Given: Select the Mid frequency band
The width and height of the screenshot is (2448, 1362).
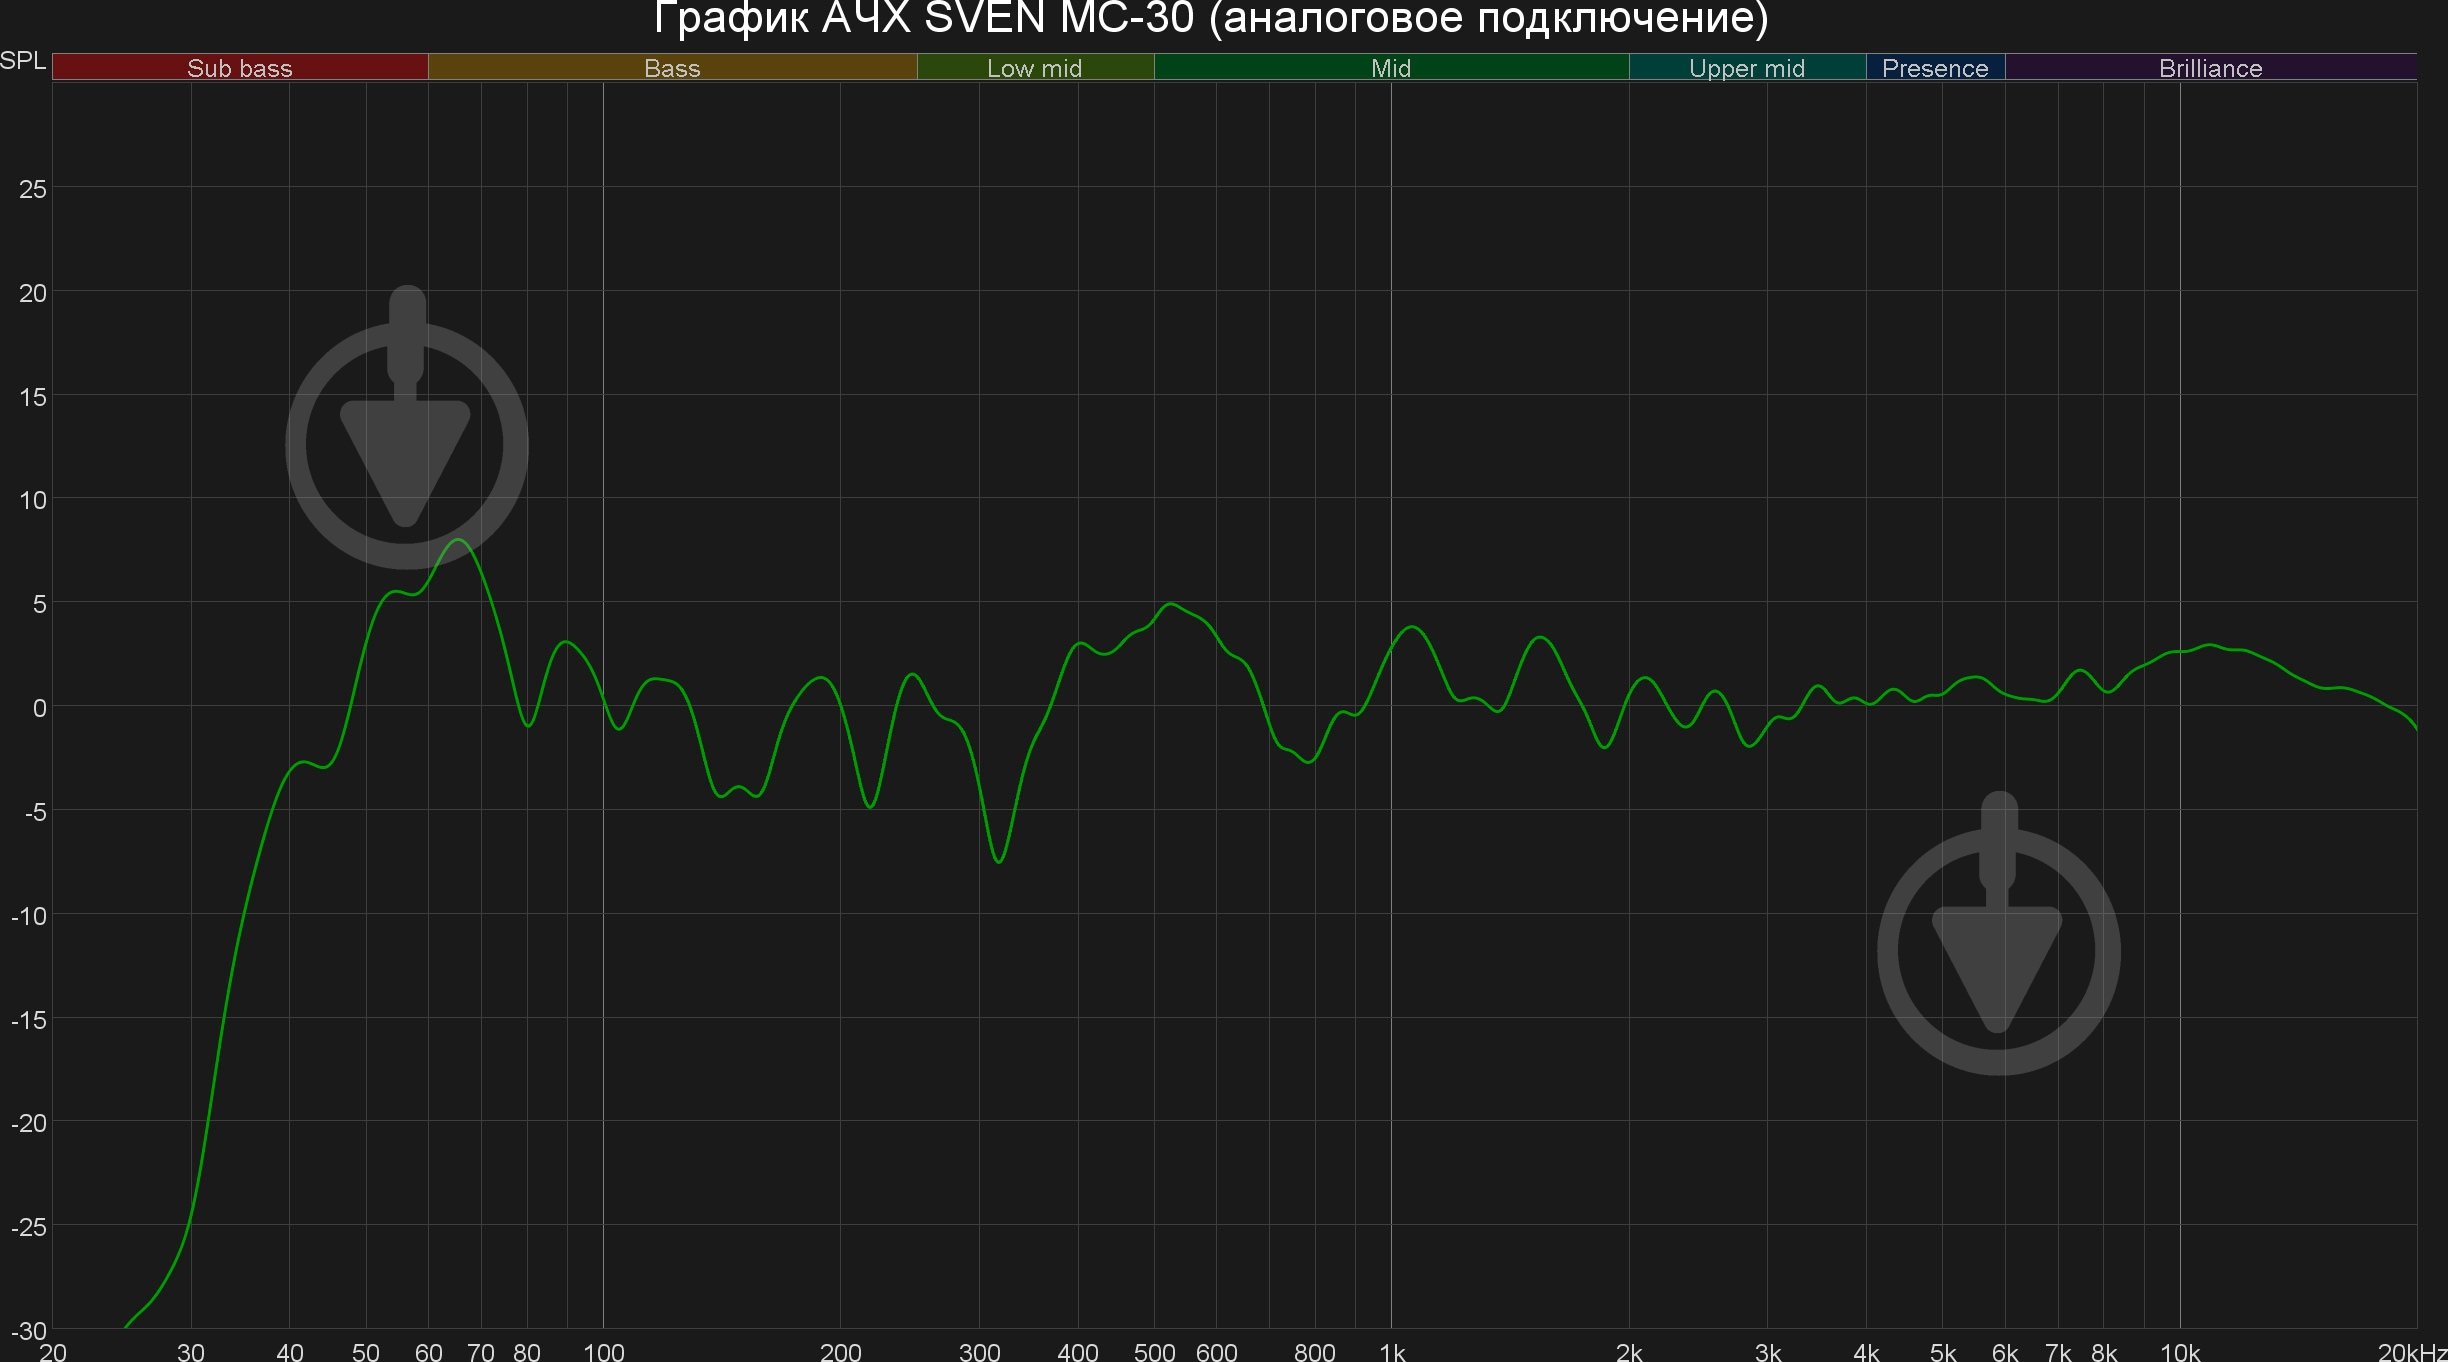Looking at the screenshot, I should point(1390,68).
